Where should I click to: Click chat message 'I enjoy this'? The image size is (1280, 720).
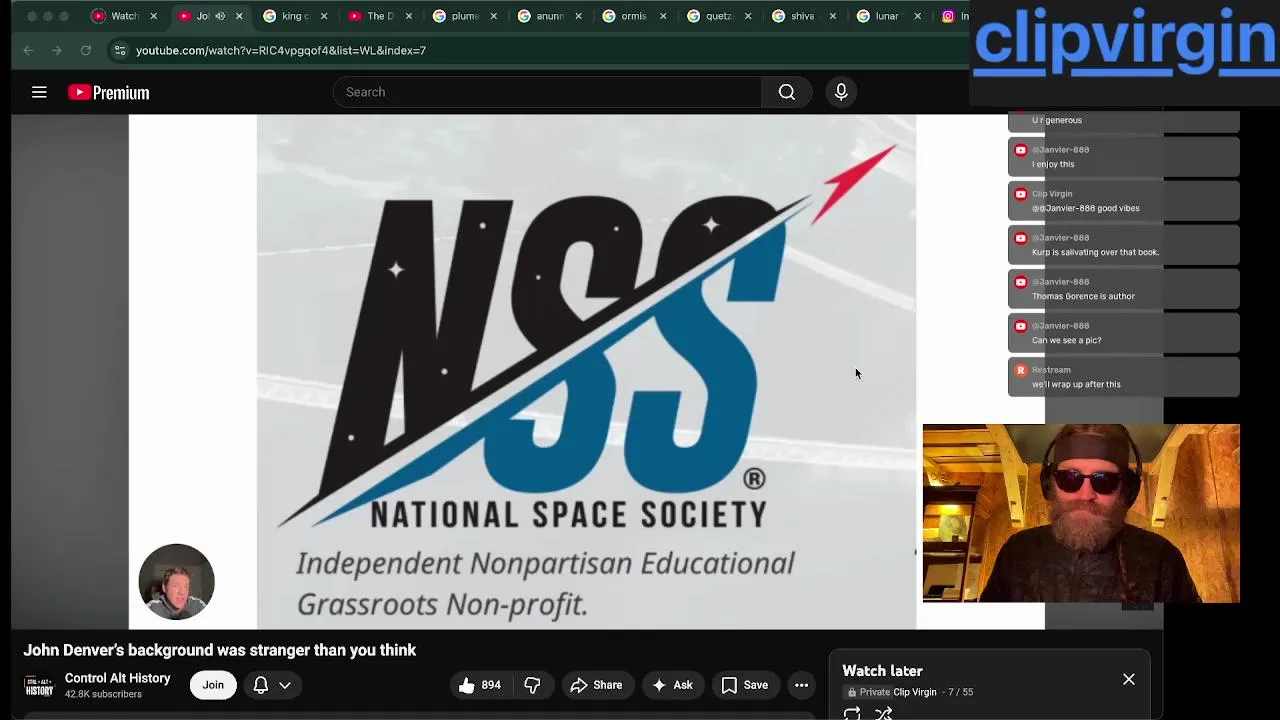(x=1053, y=164)
